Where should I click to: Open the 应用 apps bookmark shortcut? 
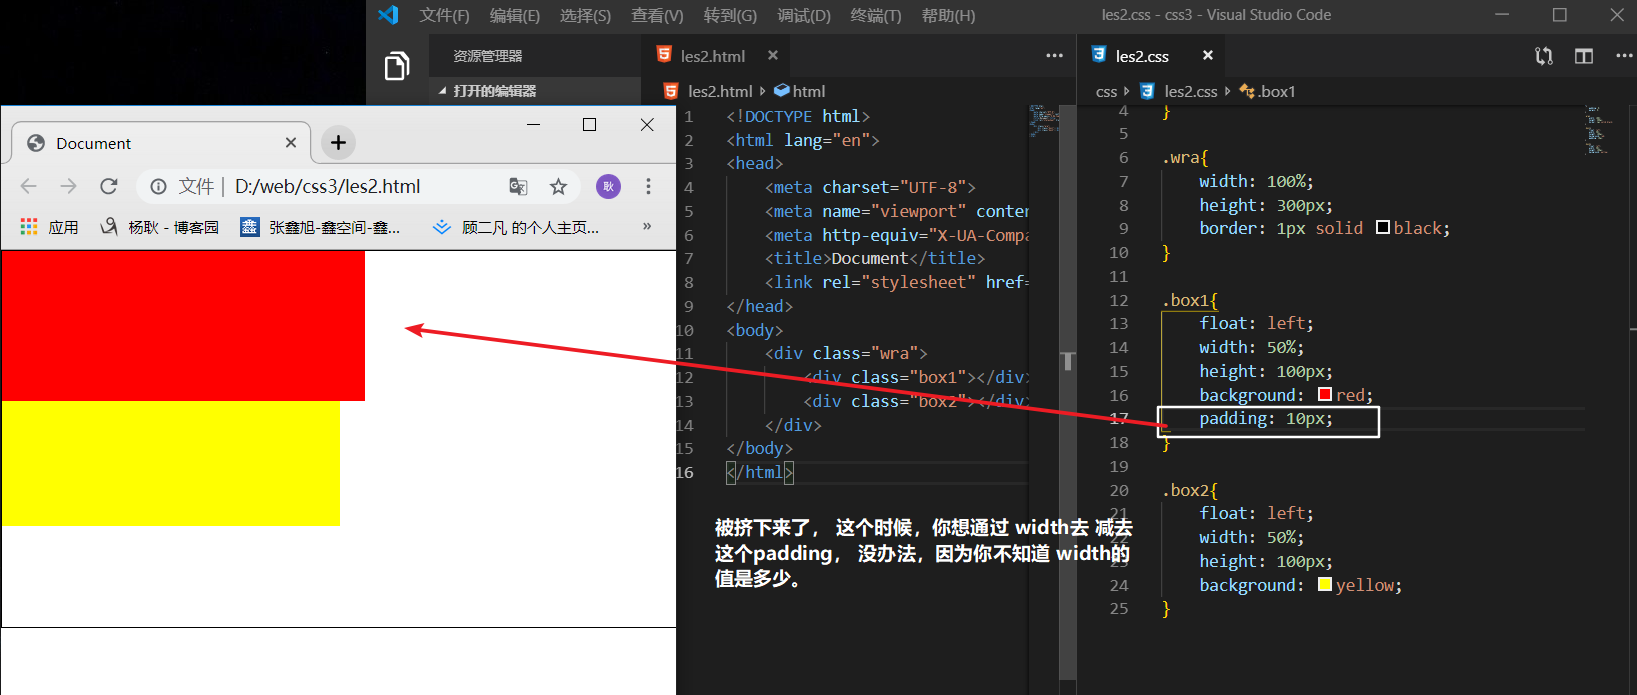pos(50,227)
